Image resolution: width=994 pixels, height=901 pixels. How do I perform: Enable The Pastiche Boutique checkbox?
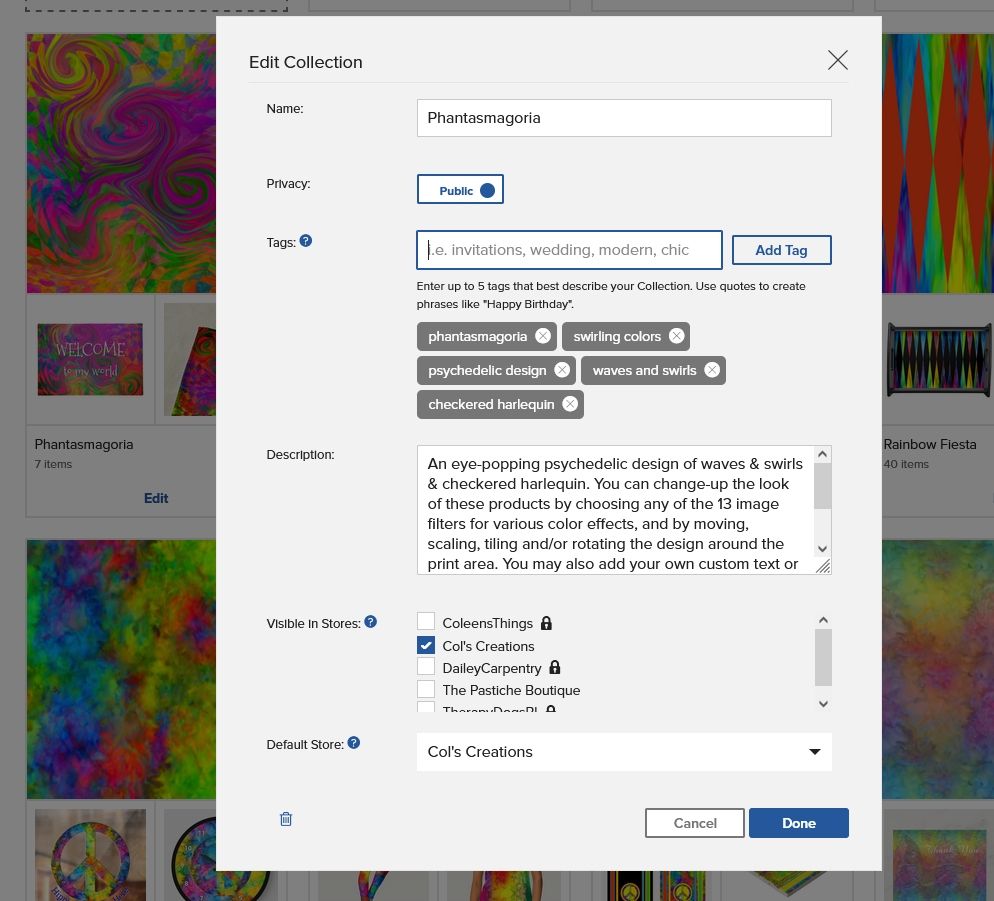(x=426, y=690)
